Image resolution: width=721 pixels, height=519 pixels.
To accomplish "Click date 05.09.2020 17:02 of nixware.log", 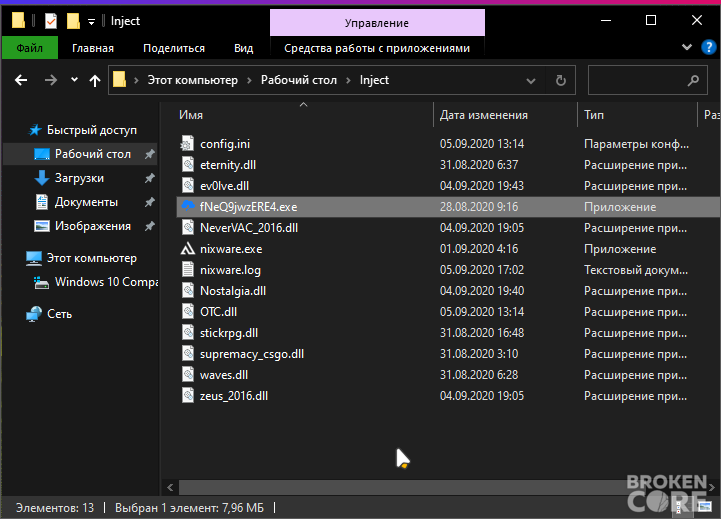I will coord(482,270).
